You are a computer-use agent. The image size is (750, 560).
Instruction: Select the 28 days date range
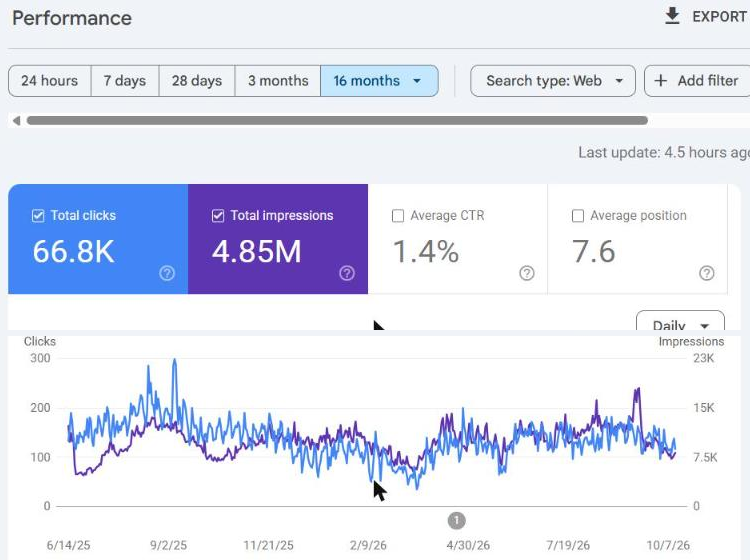[x=197, y=81]
